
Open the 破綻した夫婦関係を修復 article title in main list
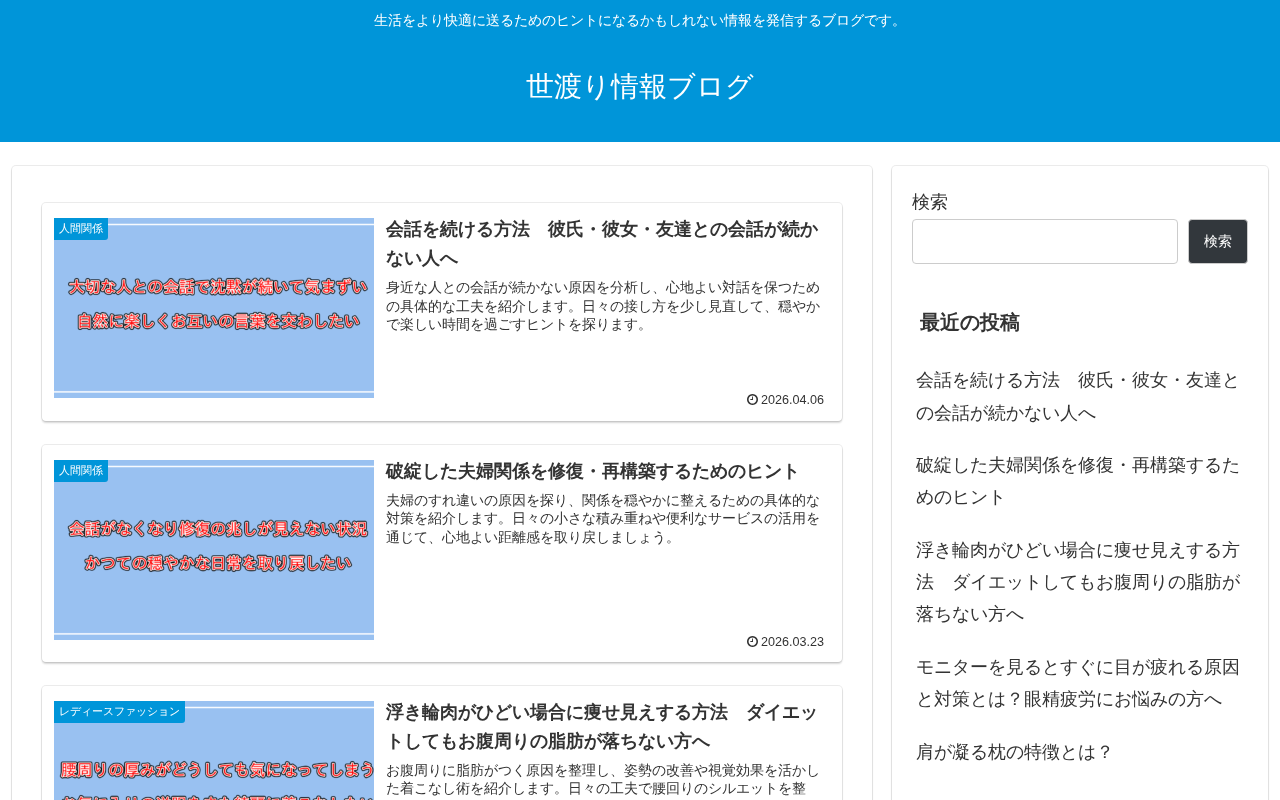[593, 472]
